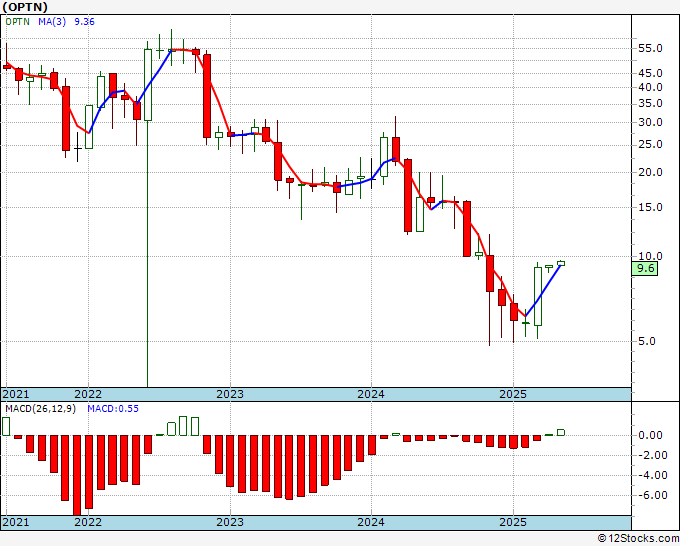Click 2023 on the price chart time axis
This screenshot has width=680, height=546.
click(x=230, y=394)
